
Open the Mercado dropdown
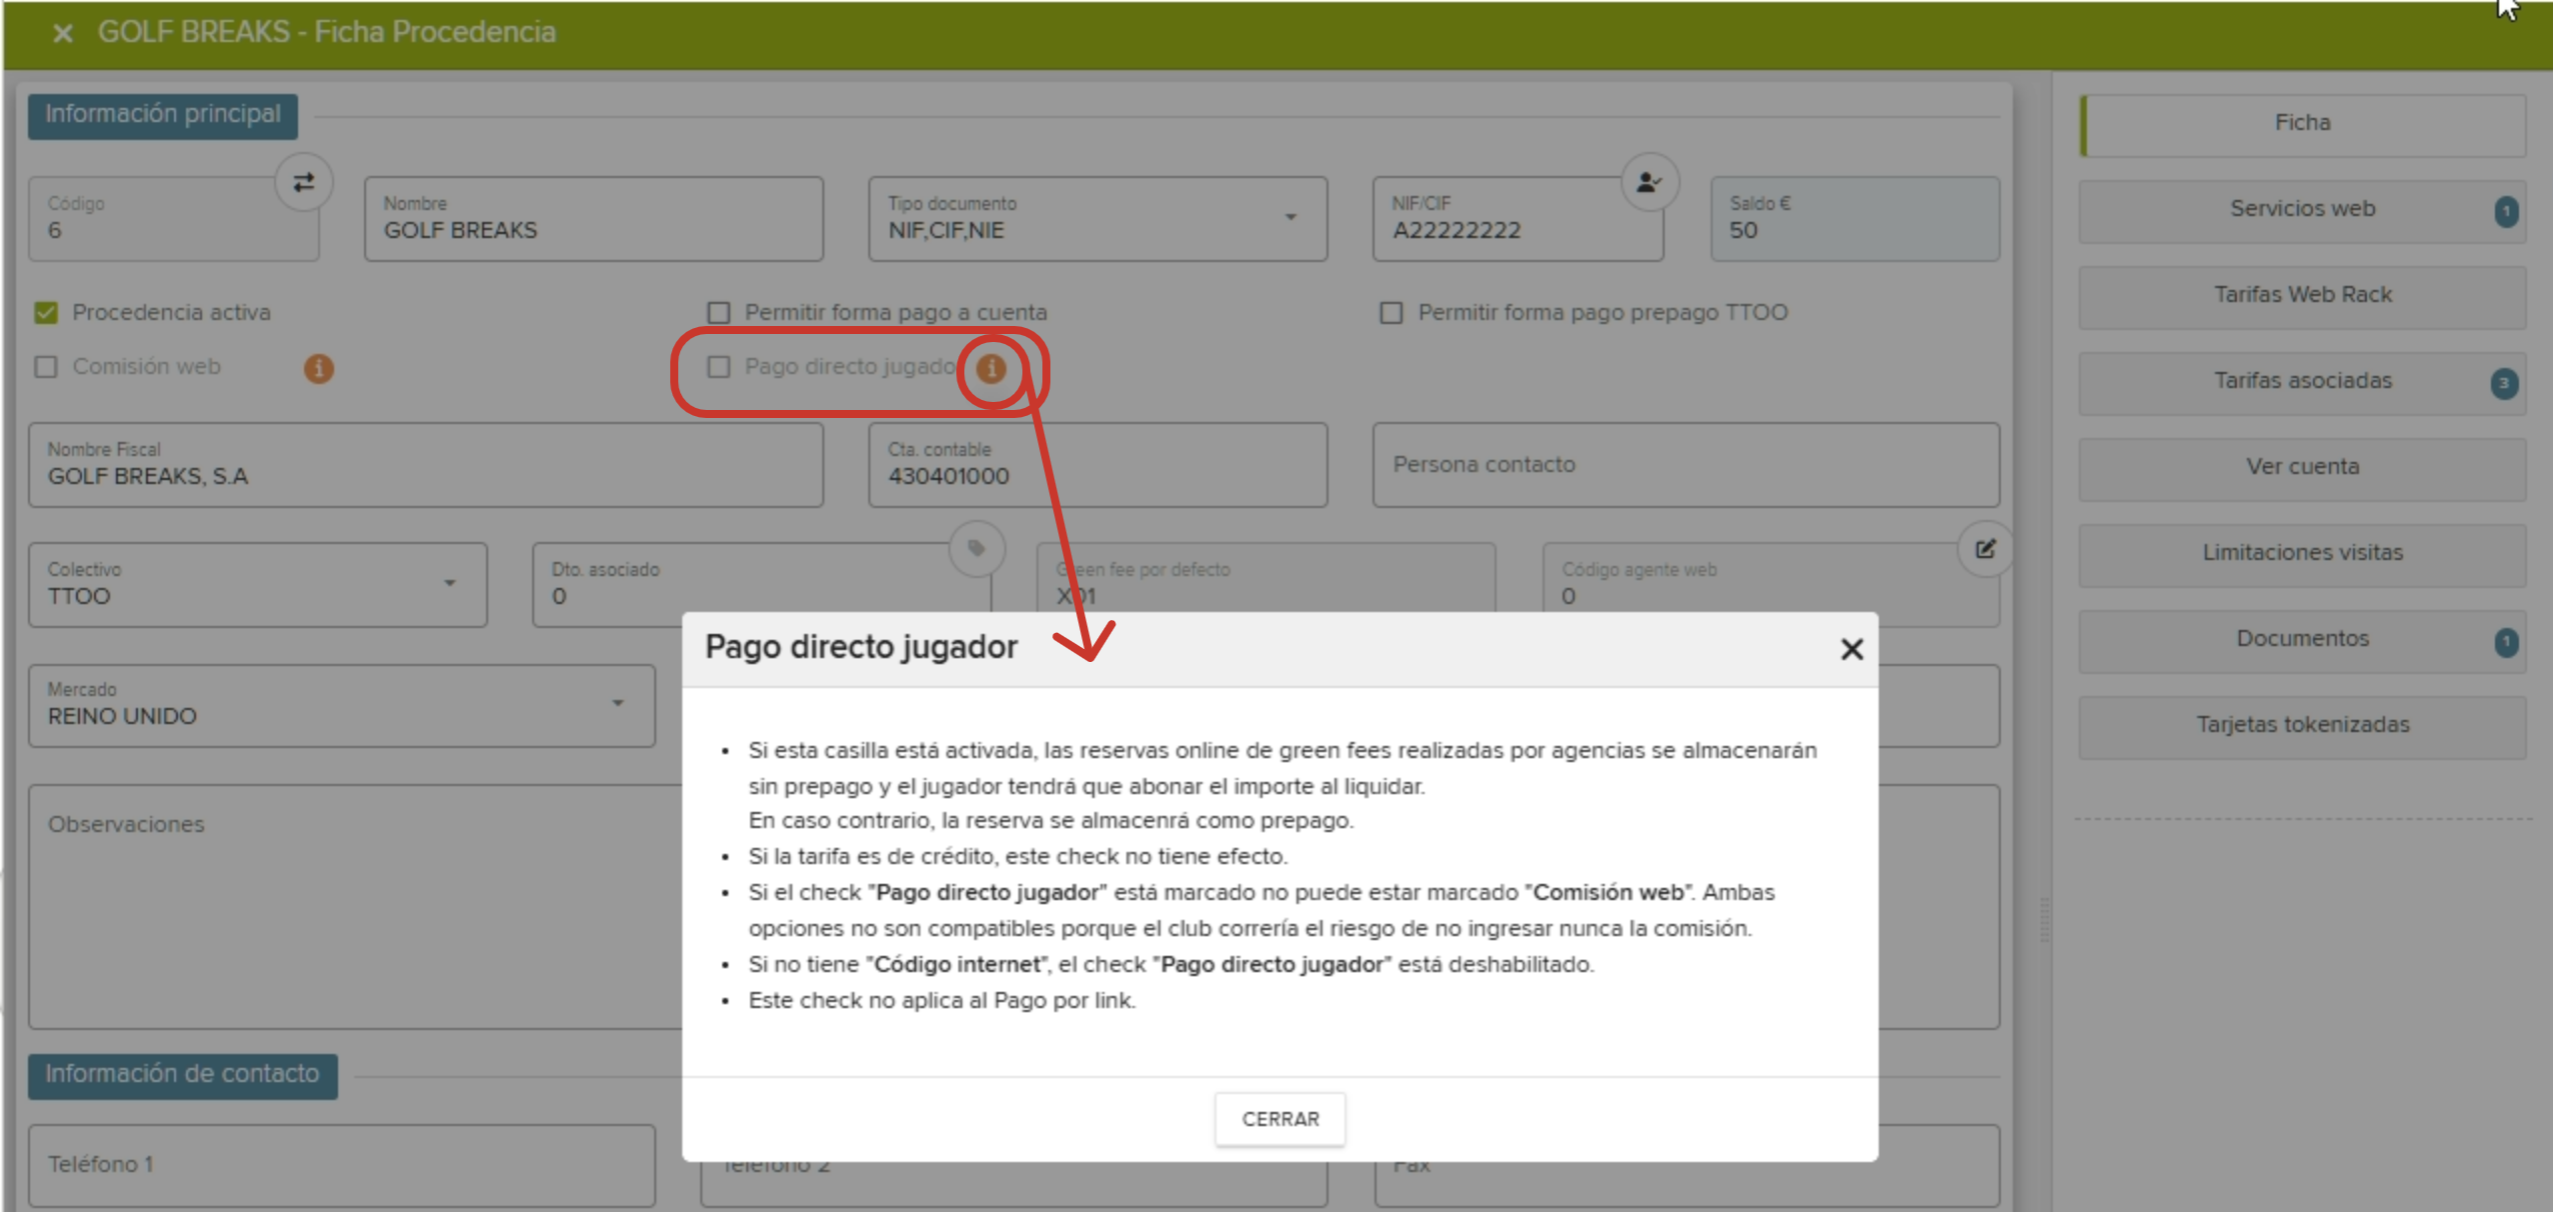[341, 705]
